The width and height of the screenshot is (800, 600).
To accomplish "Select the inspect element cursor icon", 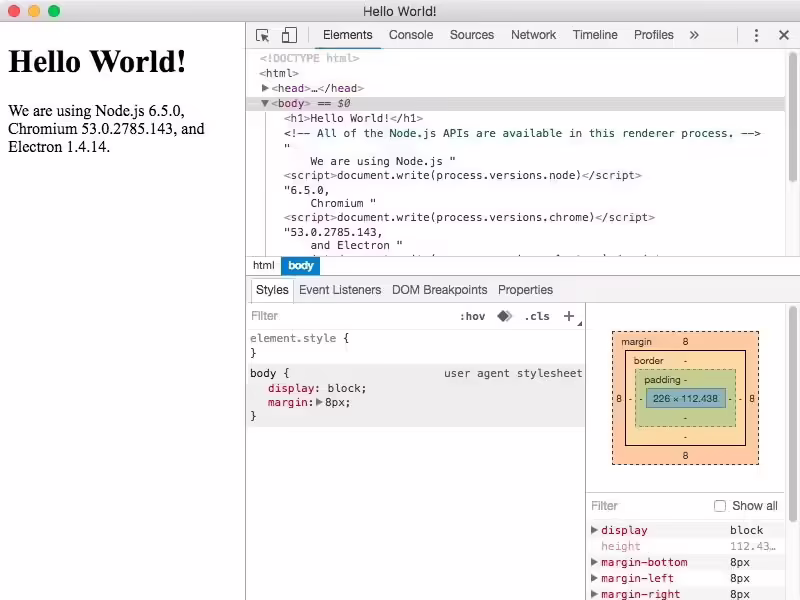I will point(260,34).
